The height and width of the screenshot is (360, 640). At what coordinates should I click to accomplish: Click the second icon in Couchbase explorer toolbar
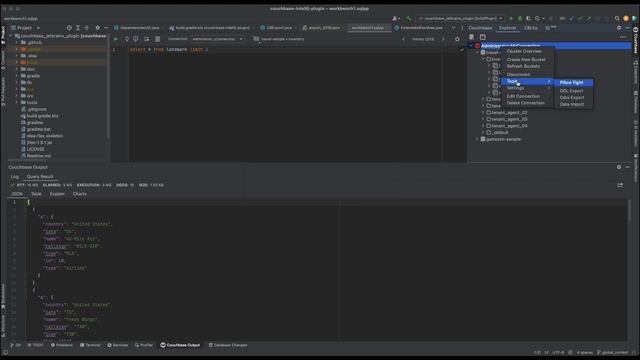[482, 37]
